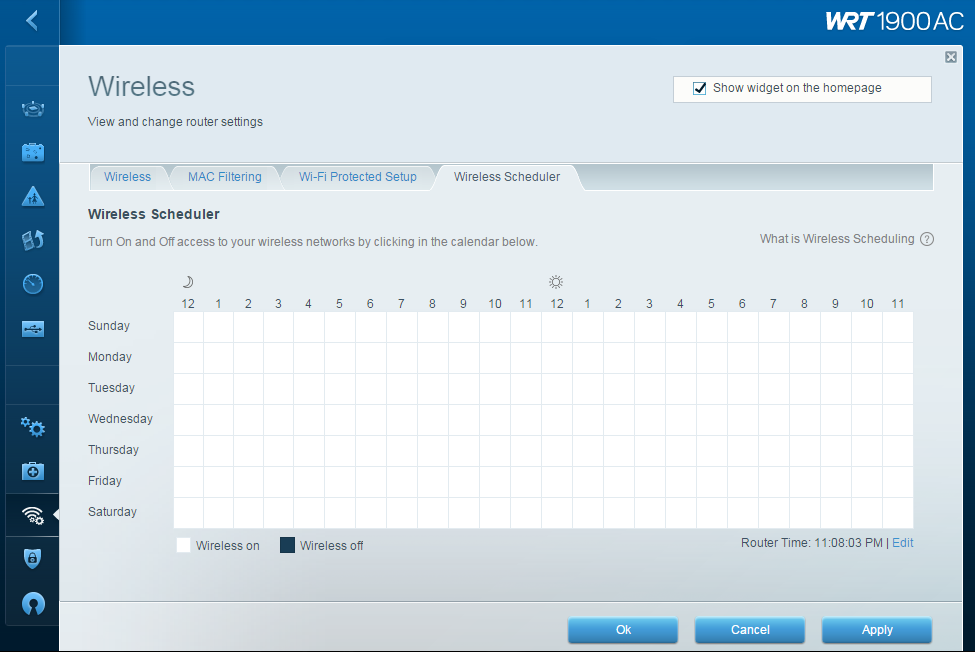The image size is (975, 652).
Task: Click the help question mark icon
Action: (x=926, y=239)
